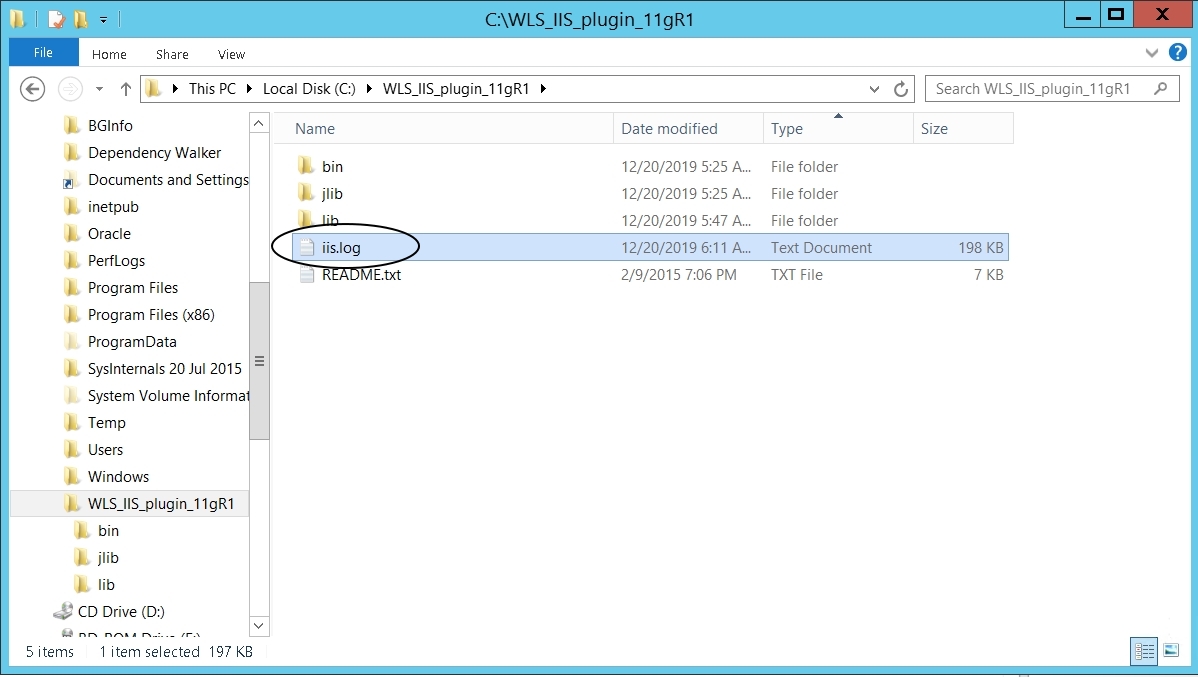Click the search magnifier icon
The width and height of the screenshot is (1198, 677).
pos(1161,89)
